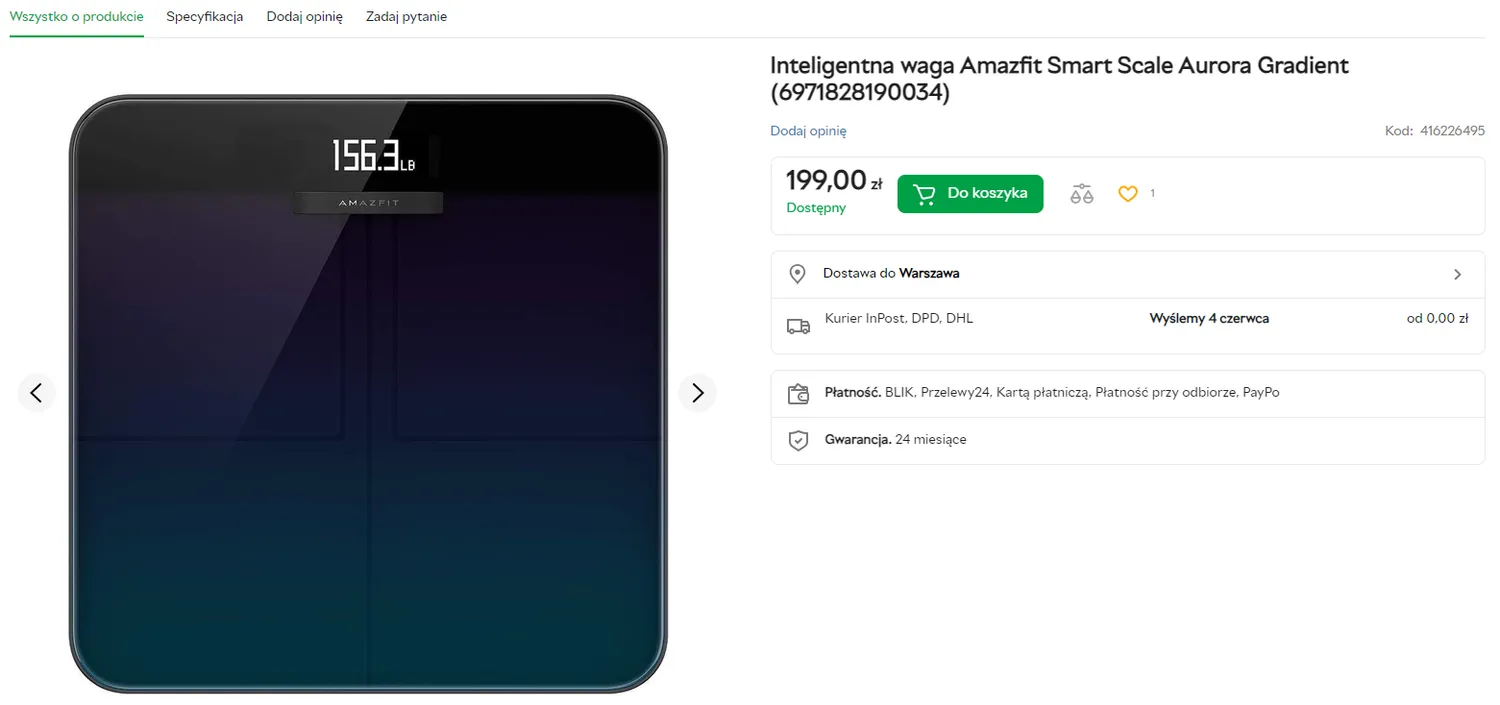
Task: Click the compare scales icon
Action: pos(1081,194)
